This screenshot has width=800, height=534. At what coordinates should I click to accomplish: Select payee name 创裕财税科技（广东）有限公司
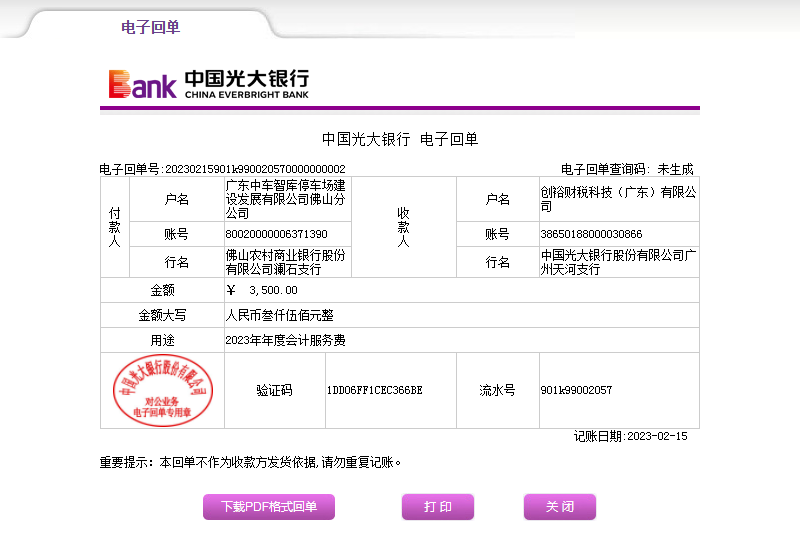point(618,199)
